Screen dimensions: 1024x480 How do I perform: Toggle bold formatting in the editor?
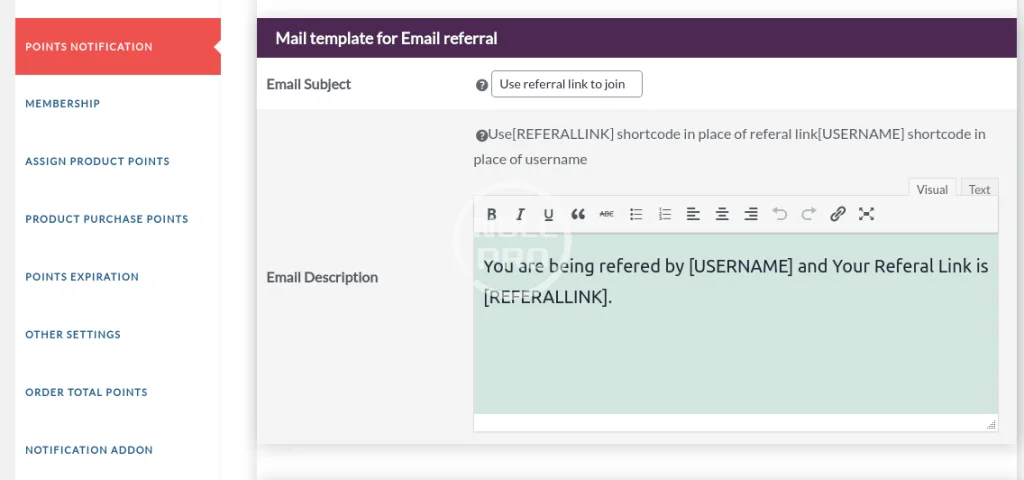[x=491, y=214]
